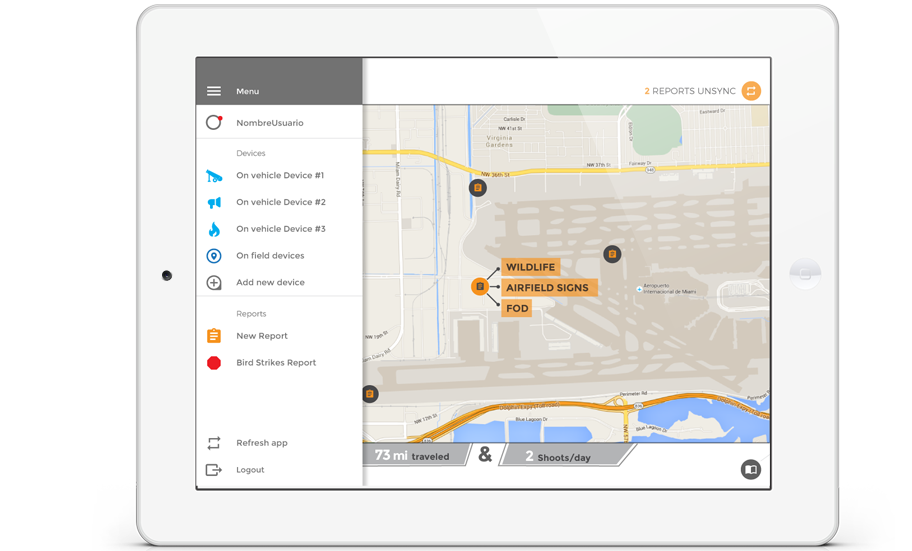
Task: Choose the FOD report tag
Action: tap(516, 308)
